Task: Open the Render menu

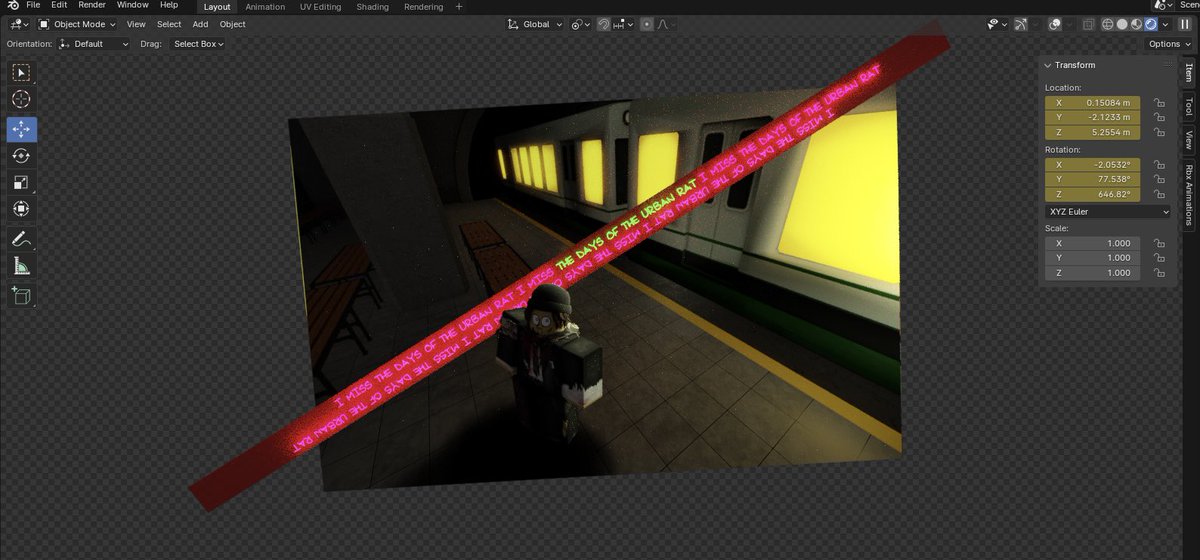Action: coord(92,6)
